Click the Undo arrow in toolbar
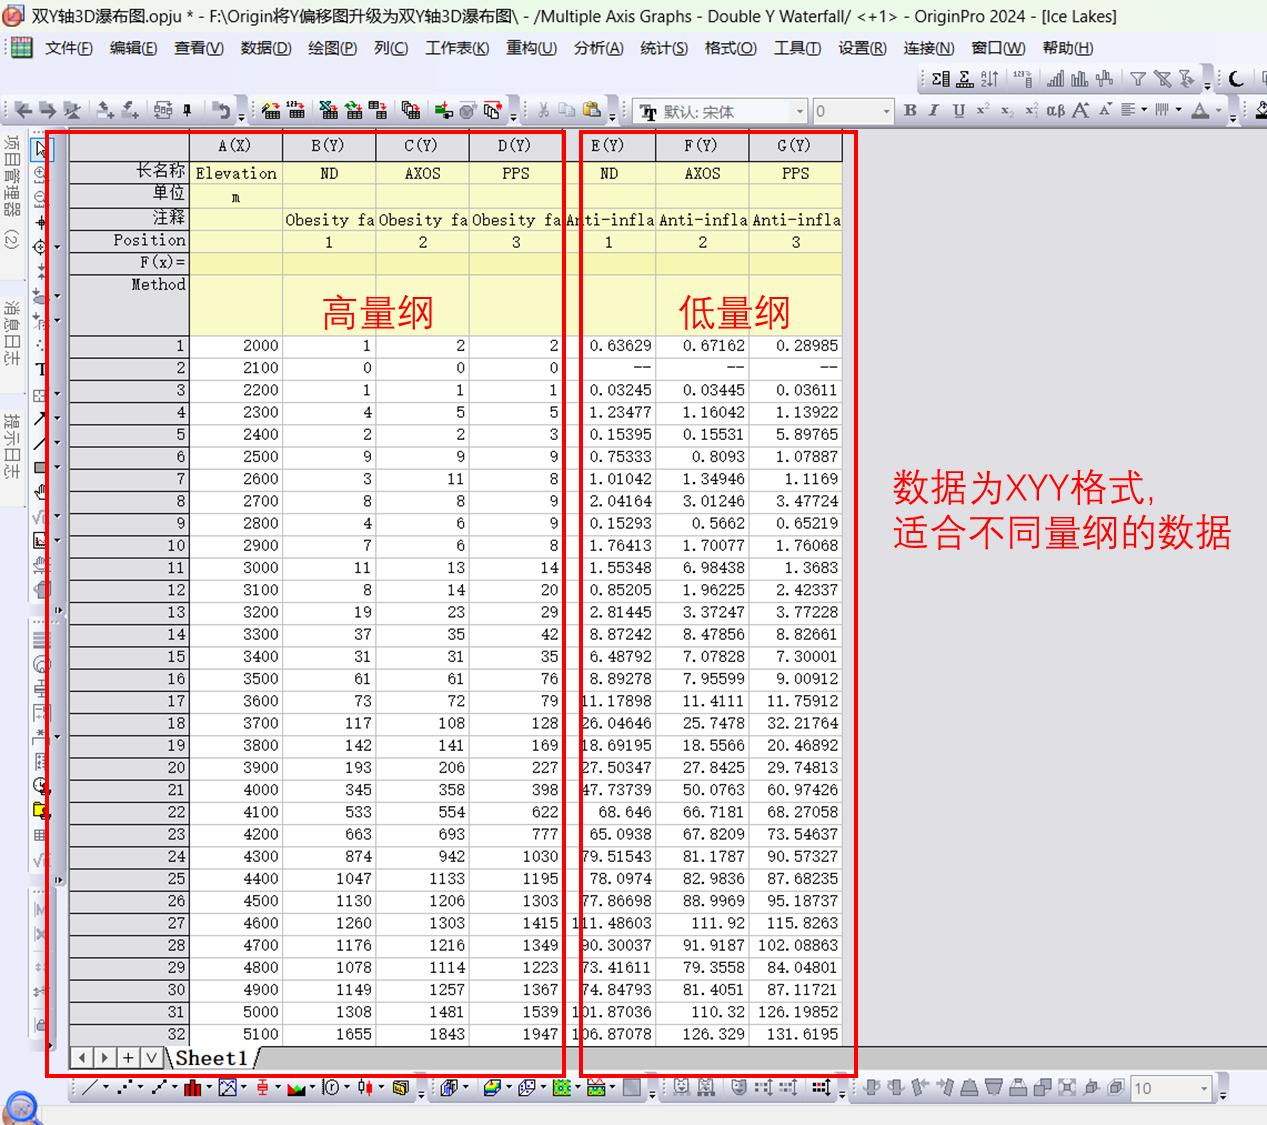This screenshot has width=1267, height=1125. (x=221, y=110)
